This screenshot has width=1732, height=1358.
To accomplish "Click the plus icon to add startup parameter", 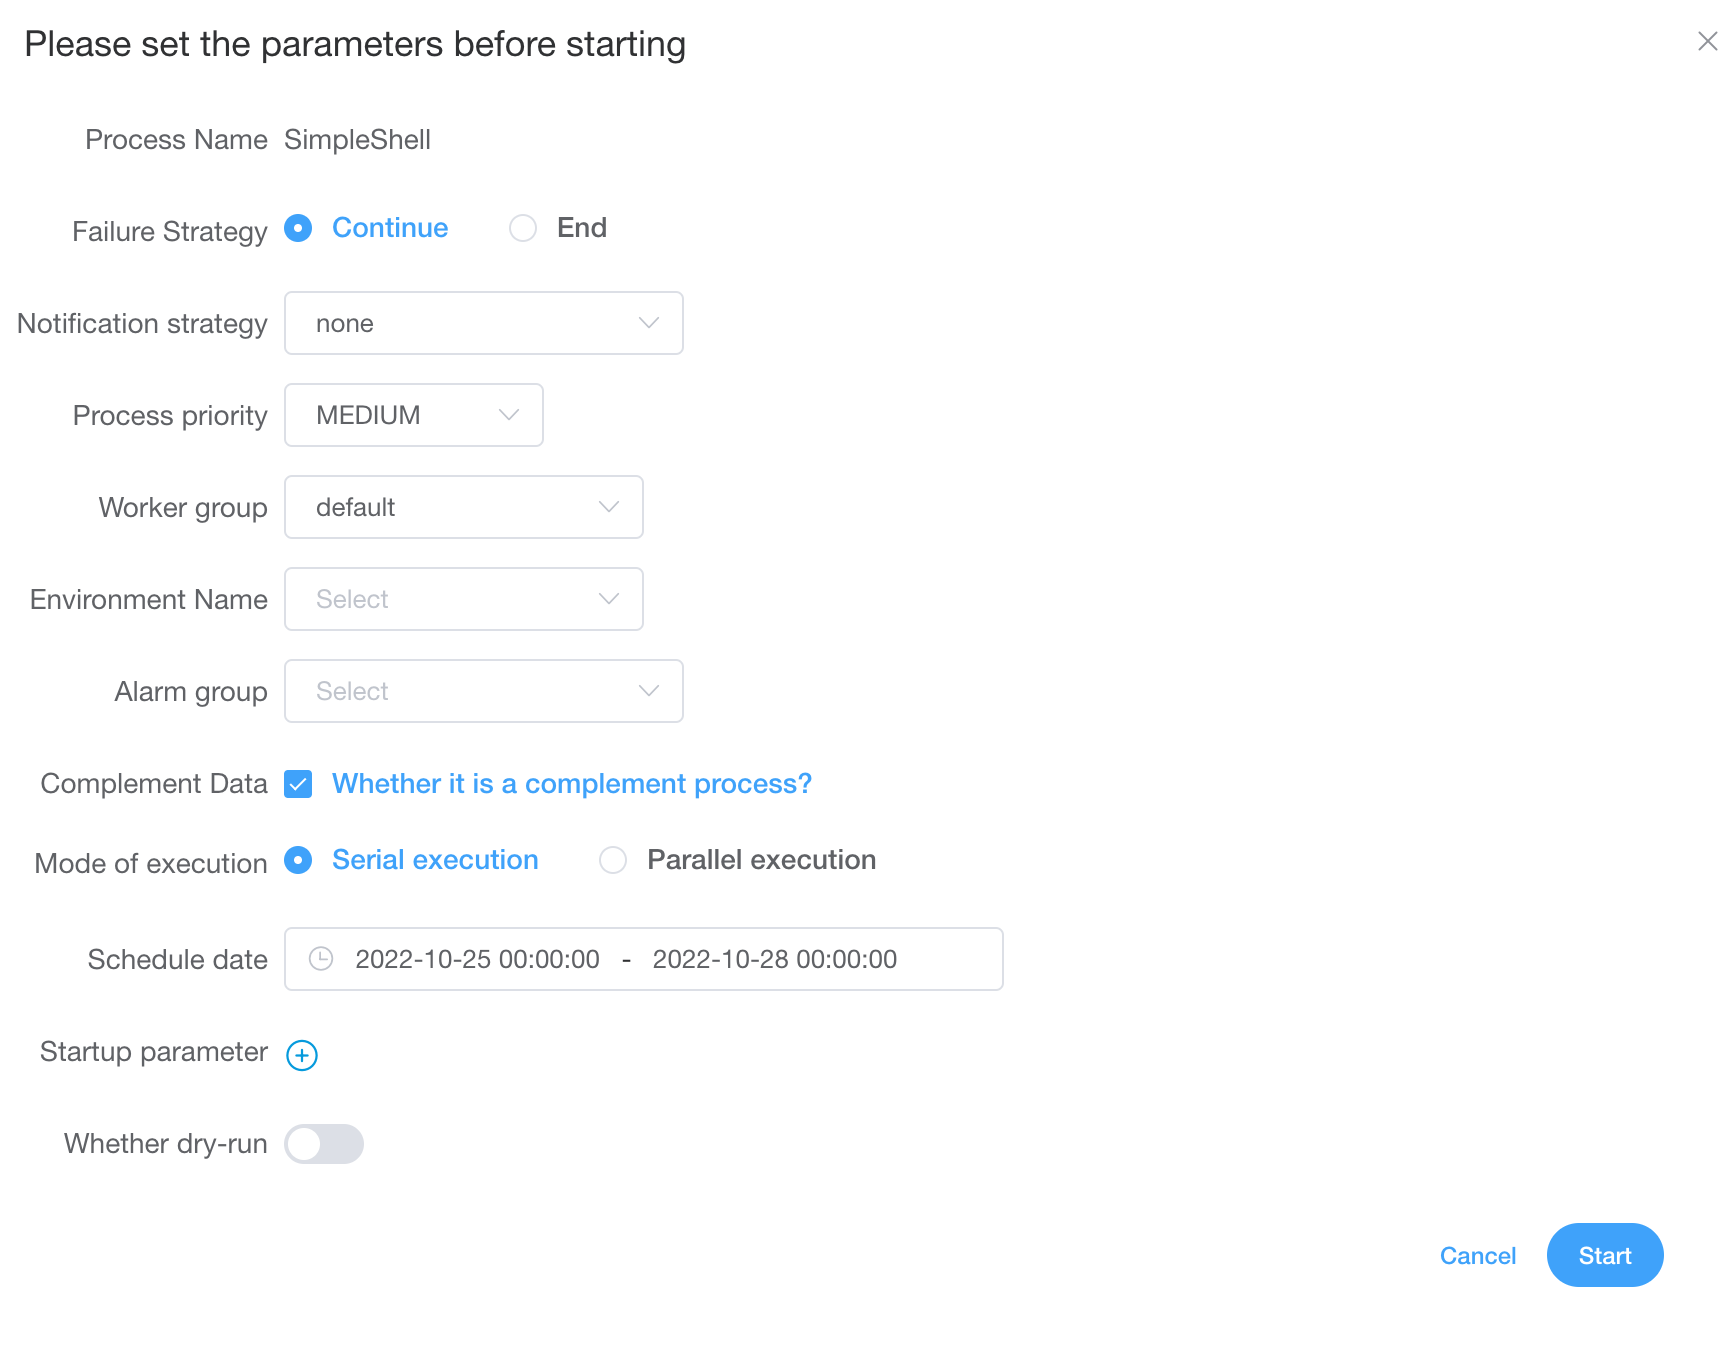I will pyautogui.click(x=301, y=1054).
